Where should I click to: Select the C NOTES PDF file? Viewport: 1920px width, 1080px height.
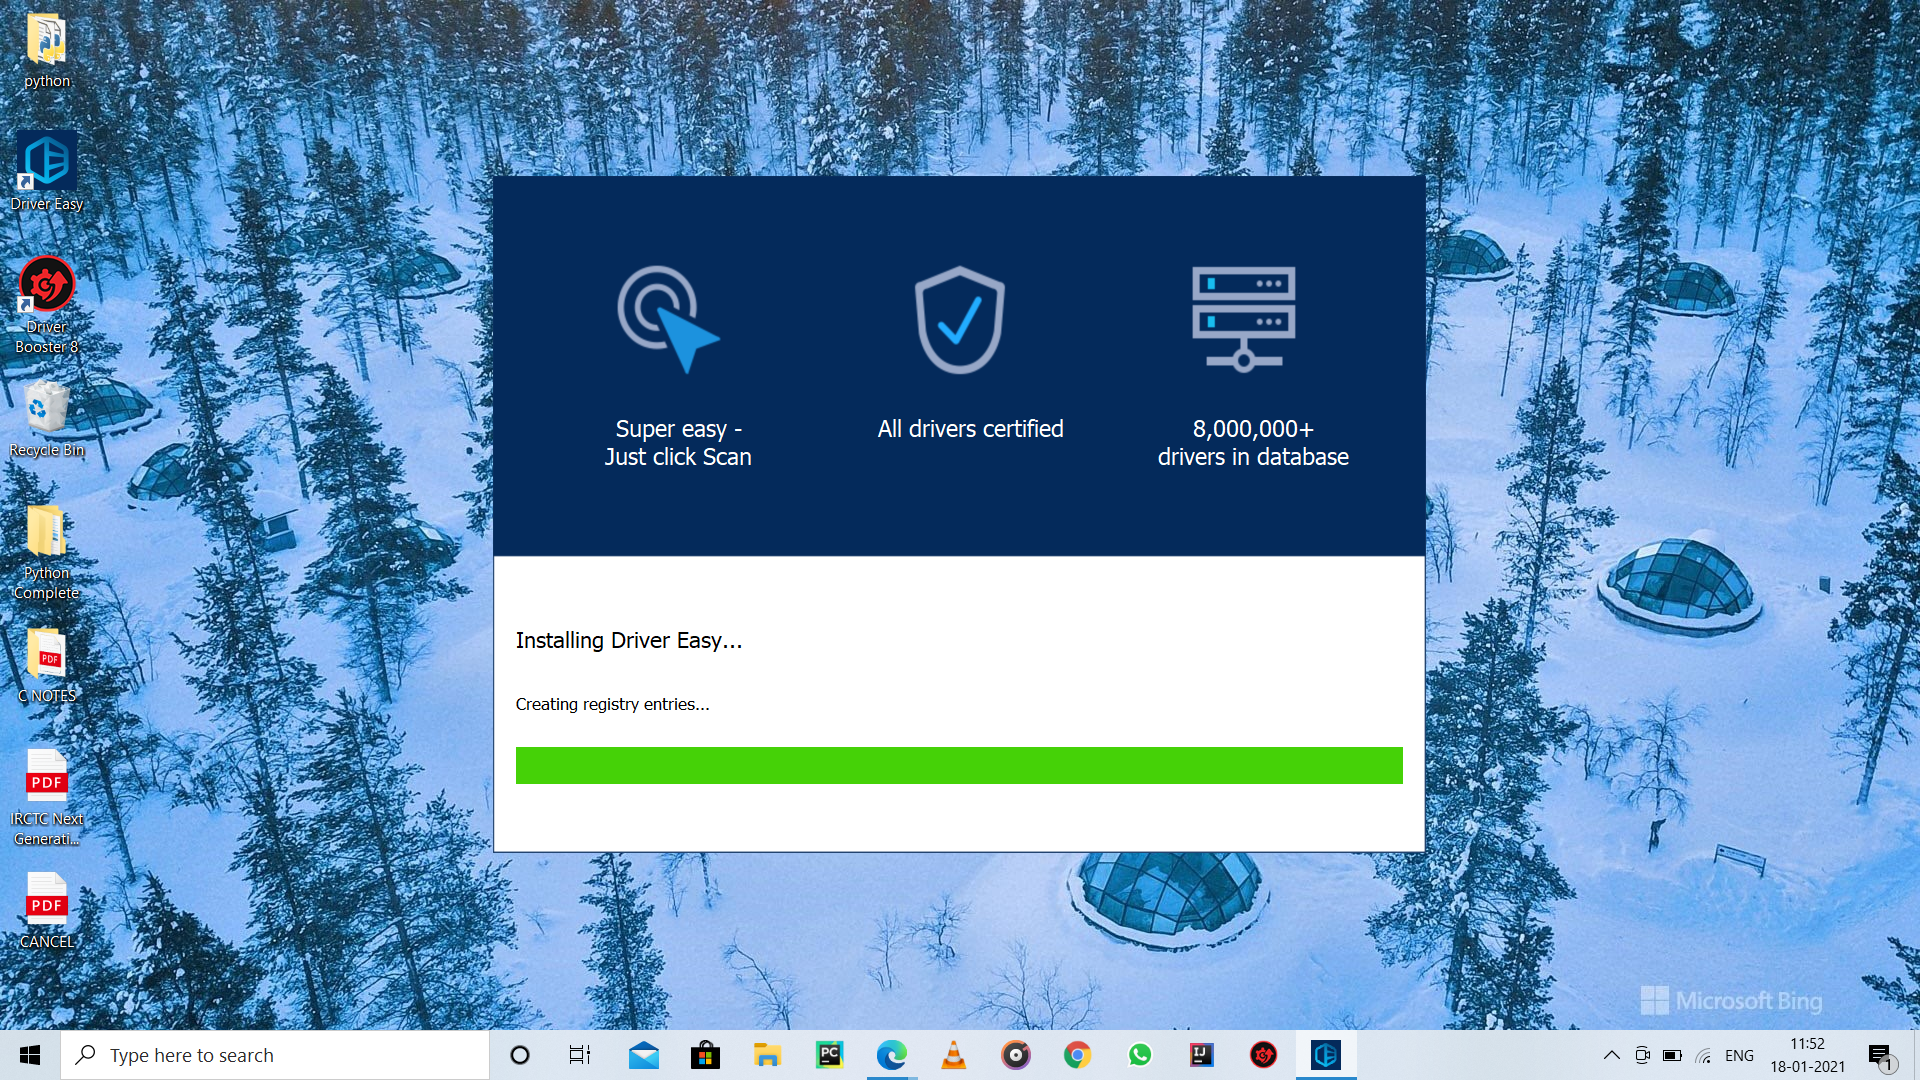click(46, 666)
